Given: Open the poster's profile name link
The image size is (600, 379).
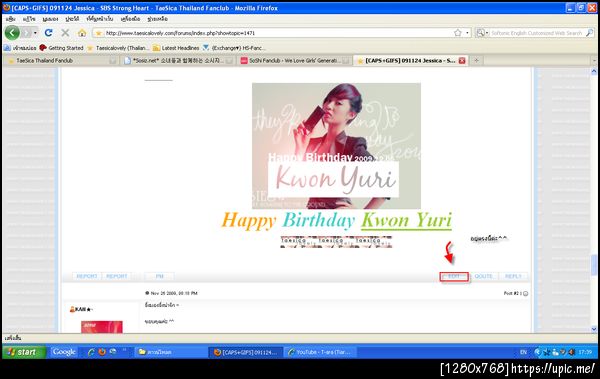Looking at the screenshot, I should point(83,309).
